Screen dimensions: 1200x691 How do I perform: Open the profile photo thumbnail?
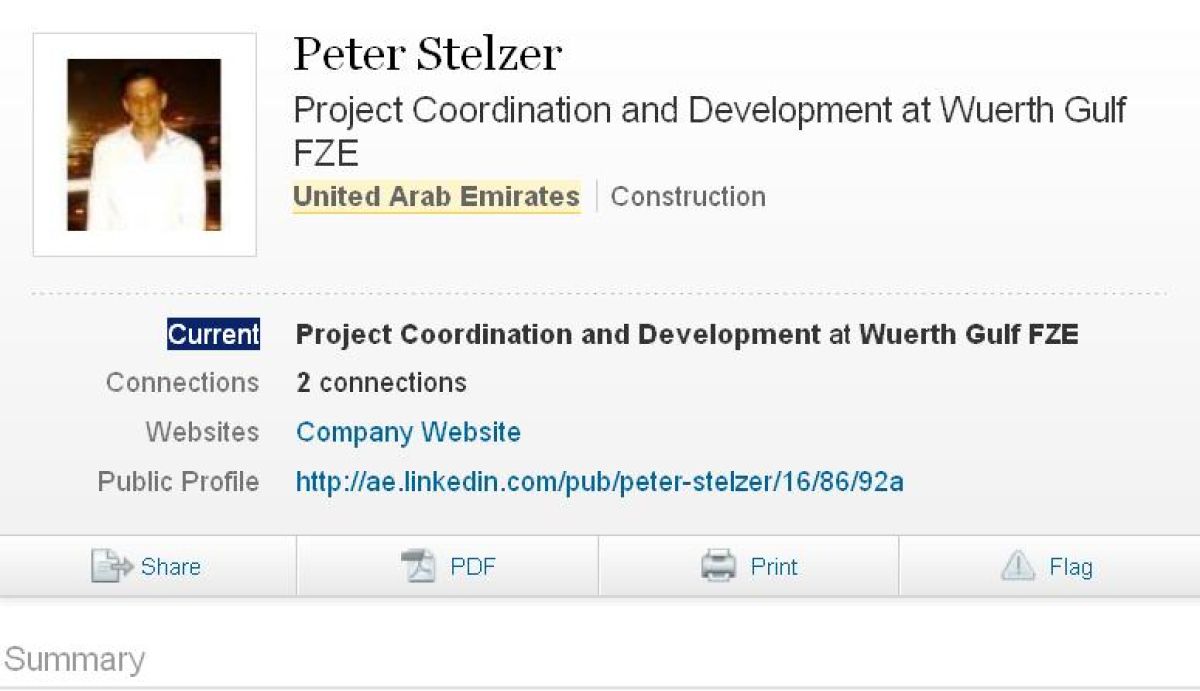tap(144, 145)
